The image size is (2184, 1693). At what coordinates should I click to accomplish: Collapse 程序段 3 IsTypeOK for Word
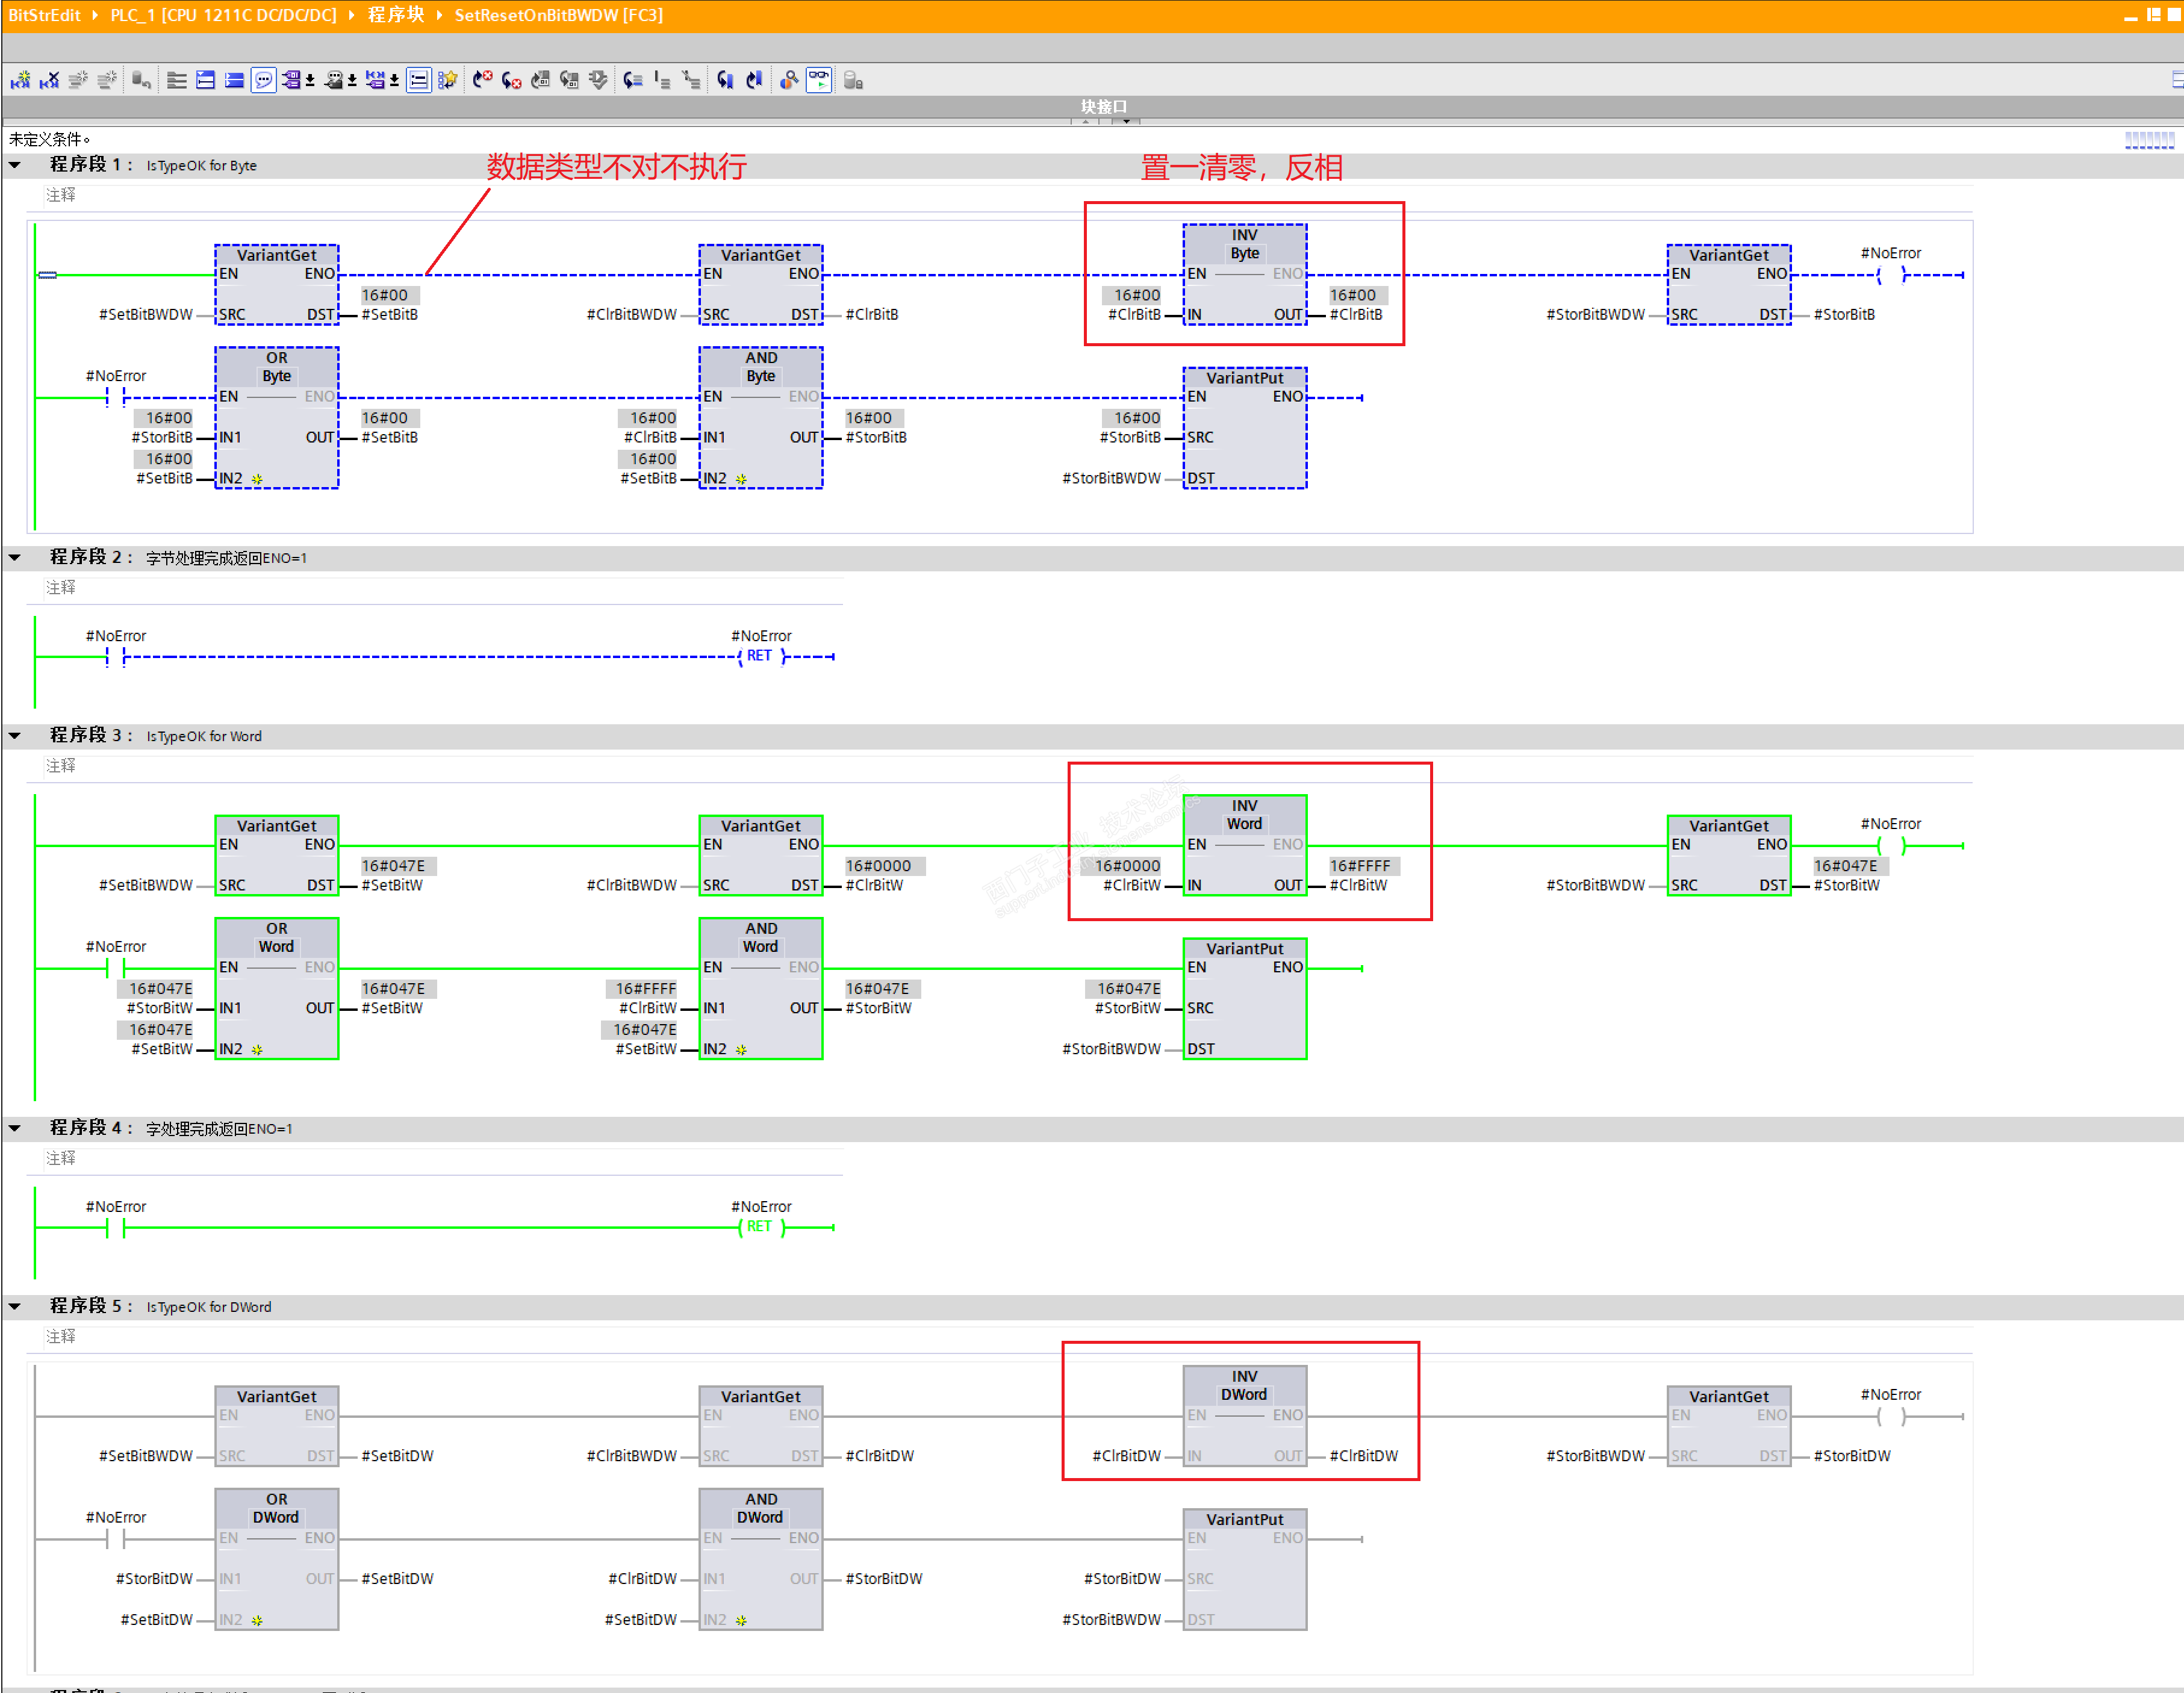[15, 736]
